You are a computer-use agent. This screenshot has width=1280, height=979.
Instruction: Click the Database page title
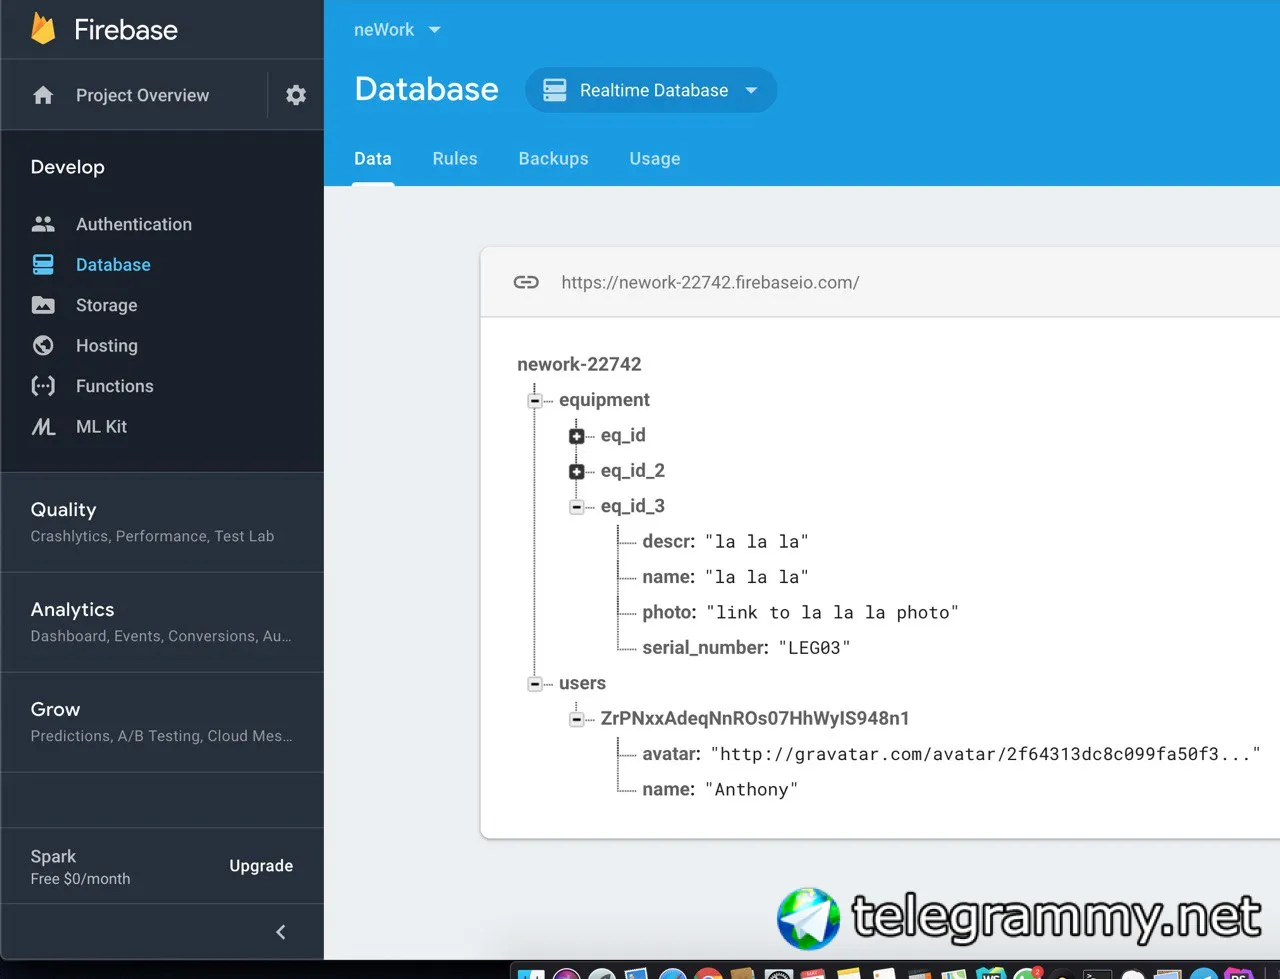pos(427,89)
